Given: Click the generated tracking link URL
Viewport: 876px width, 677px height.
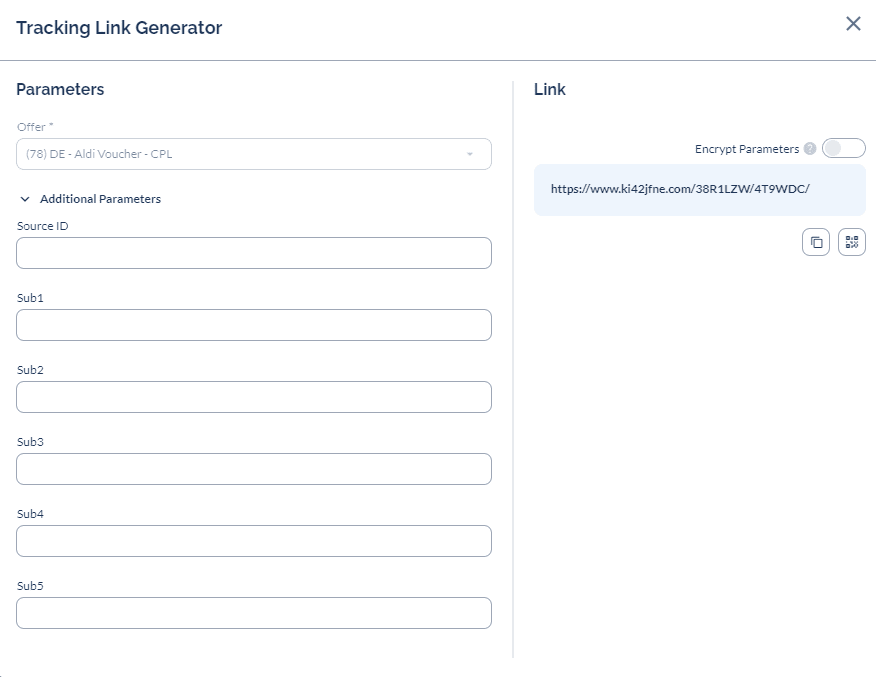Looking at the screenshot, I should (x=680, y=189).
